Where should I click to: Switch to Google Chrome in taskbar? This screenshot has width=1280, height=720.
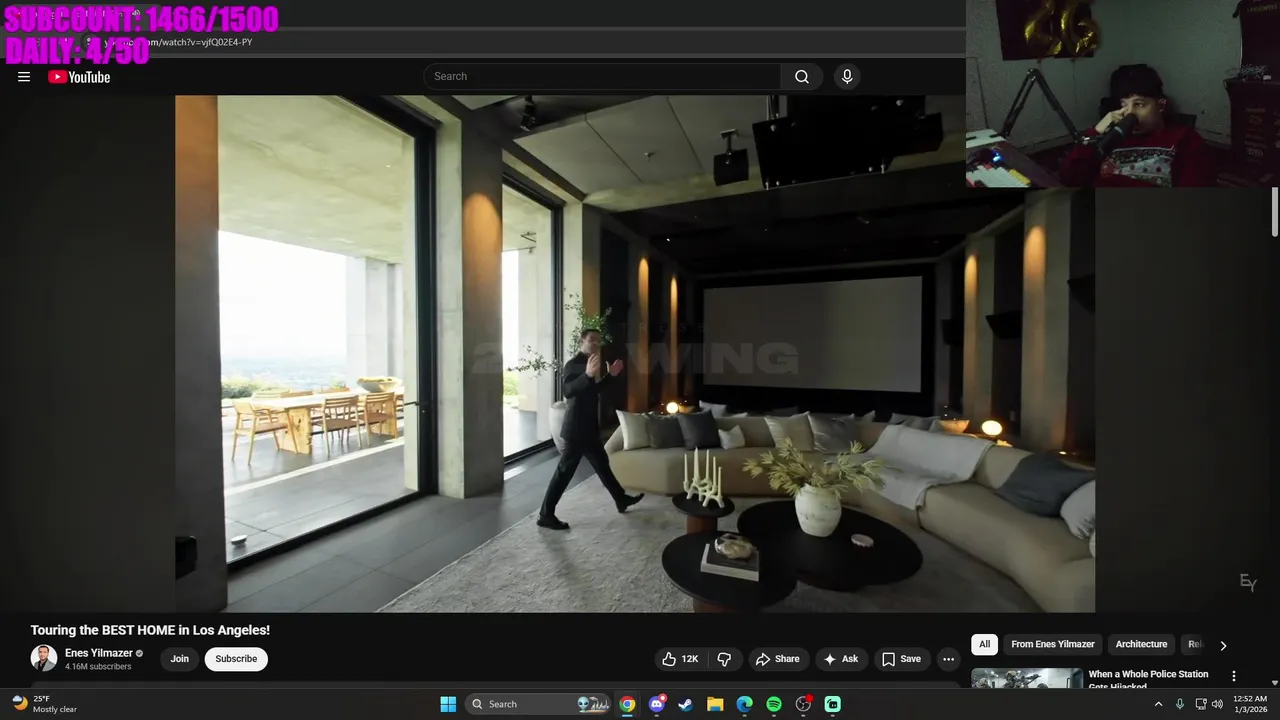point(627,704)
